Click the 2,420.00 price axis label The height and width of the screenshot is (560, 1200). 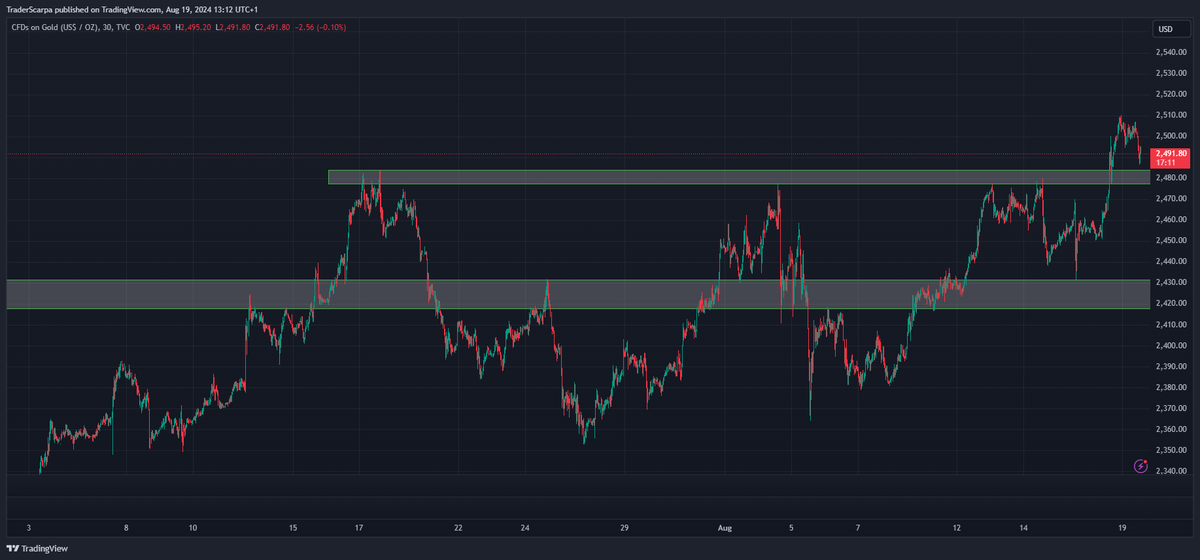coord(1170,303)
